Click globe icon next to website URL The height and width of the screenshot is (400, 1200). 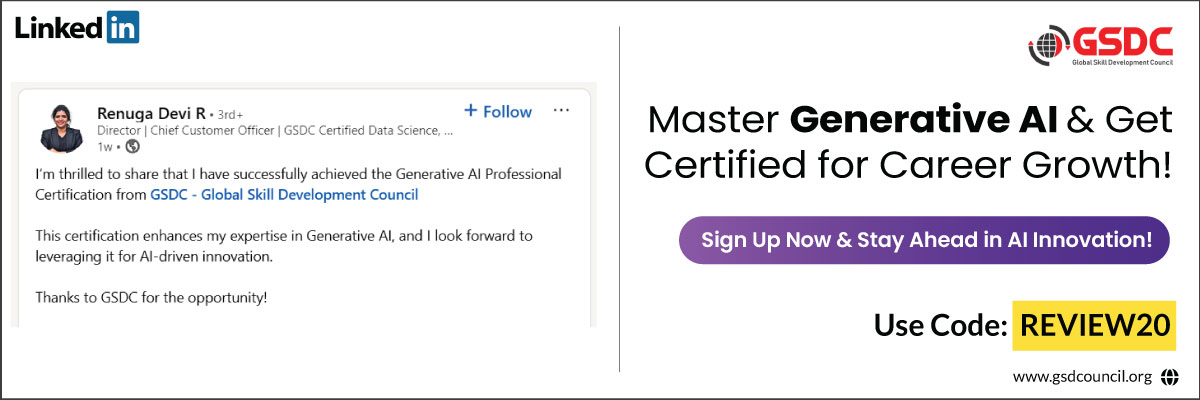pos(1170,377)
